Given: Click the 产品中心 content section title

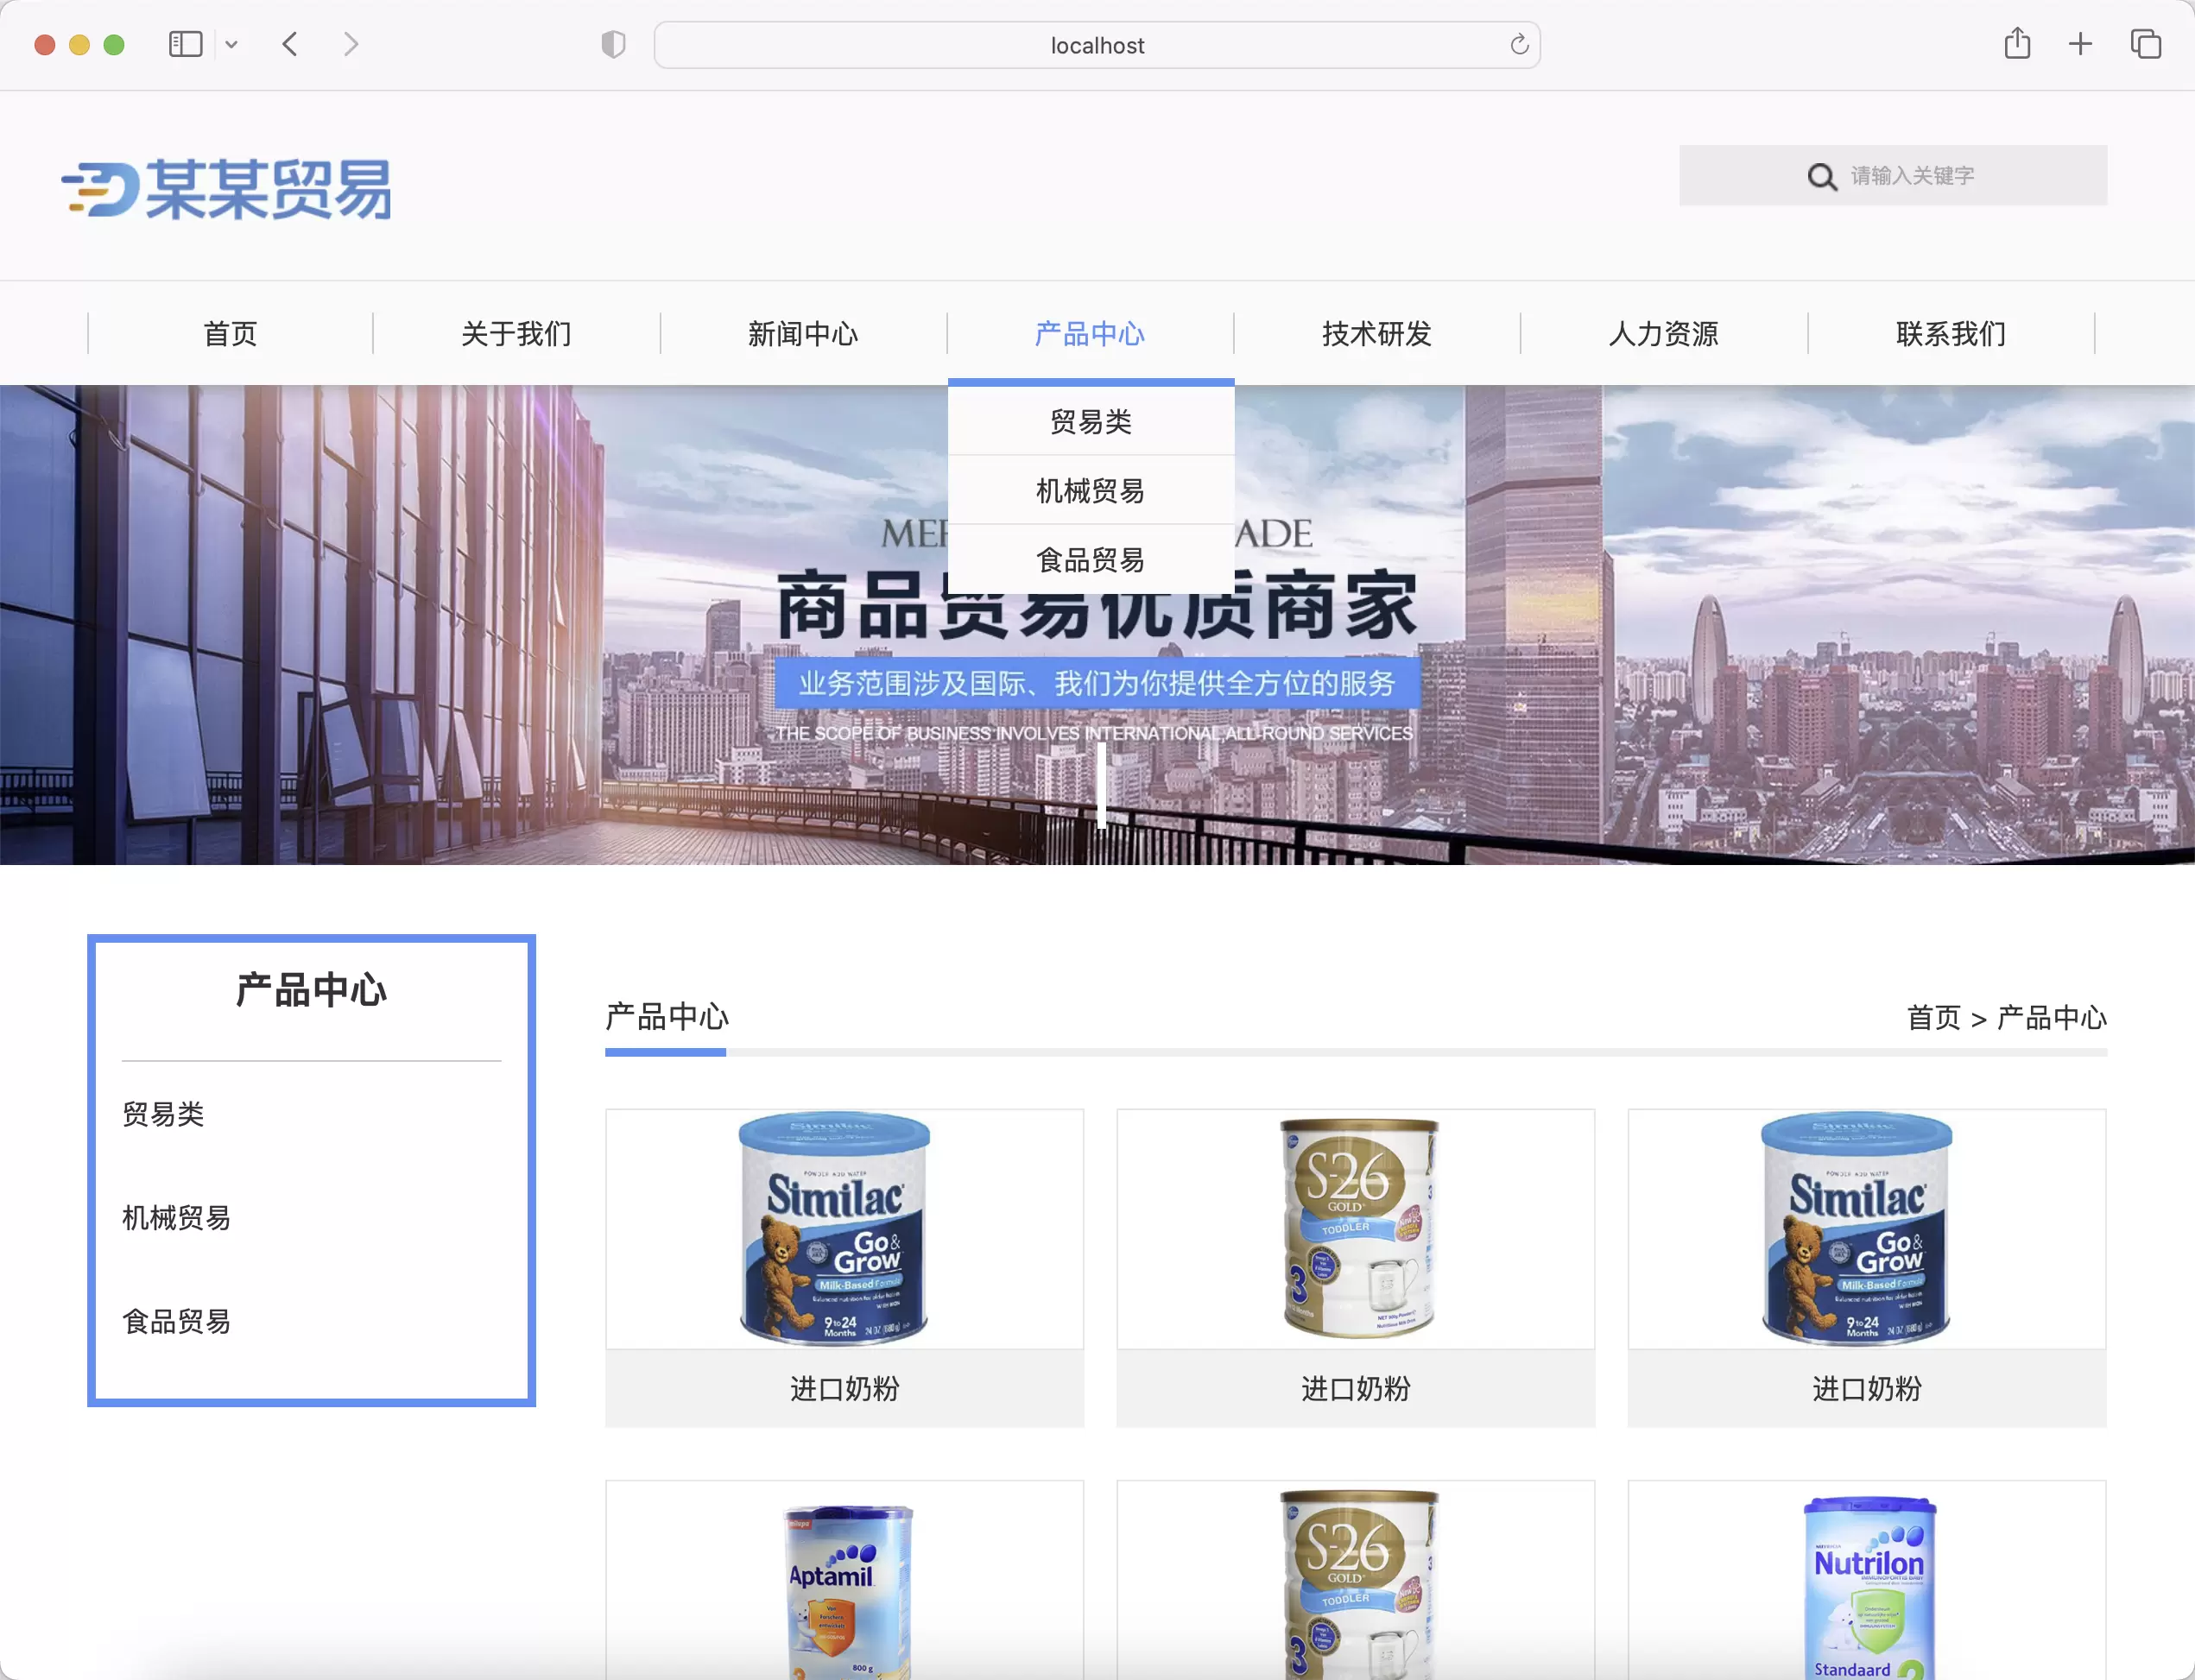Looking at the screenshot, I should coord(667,1016).
